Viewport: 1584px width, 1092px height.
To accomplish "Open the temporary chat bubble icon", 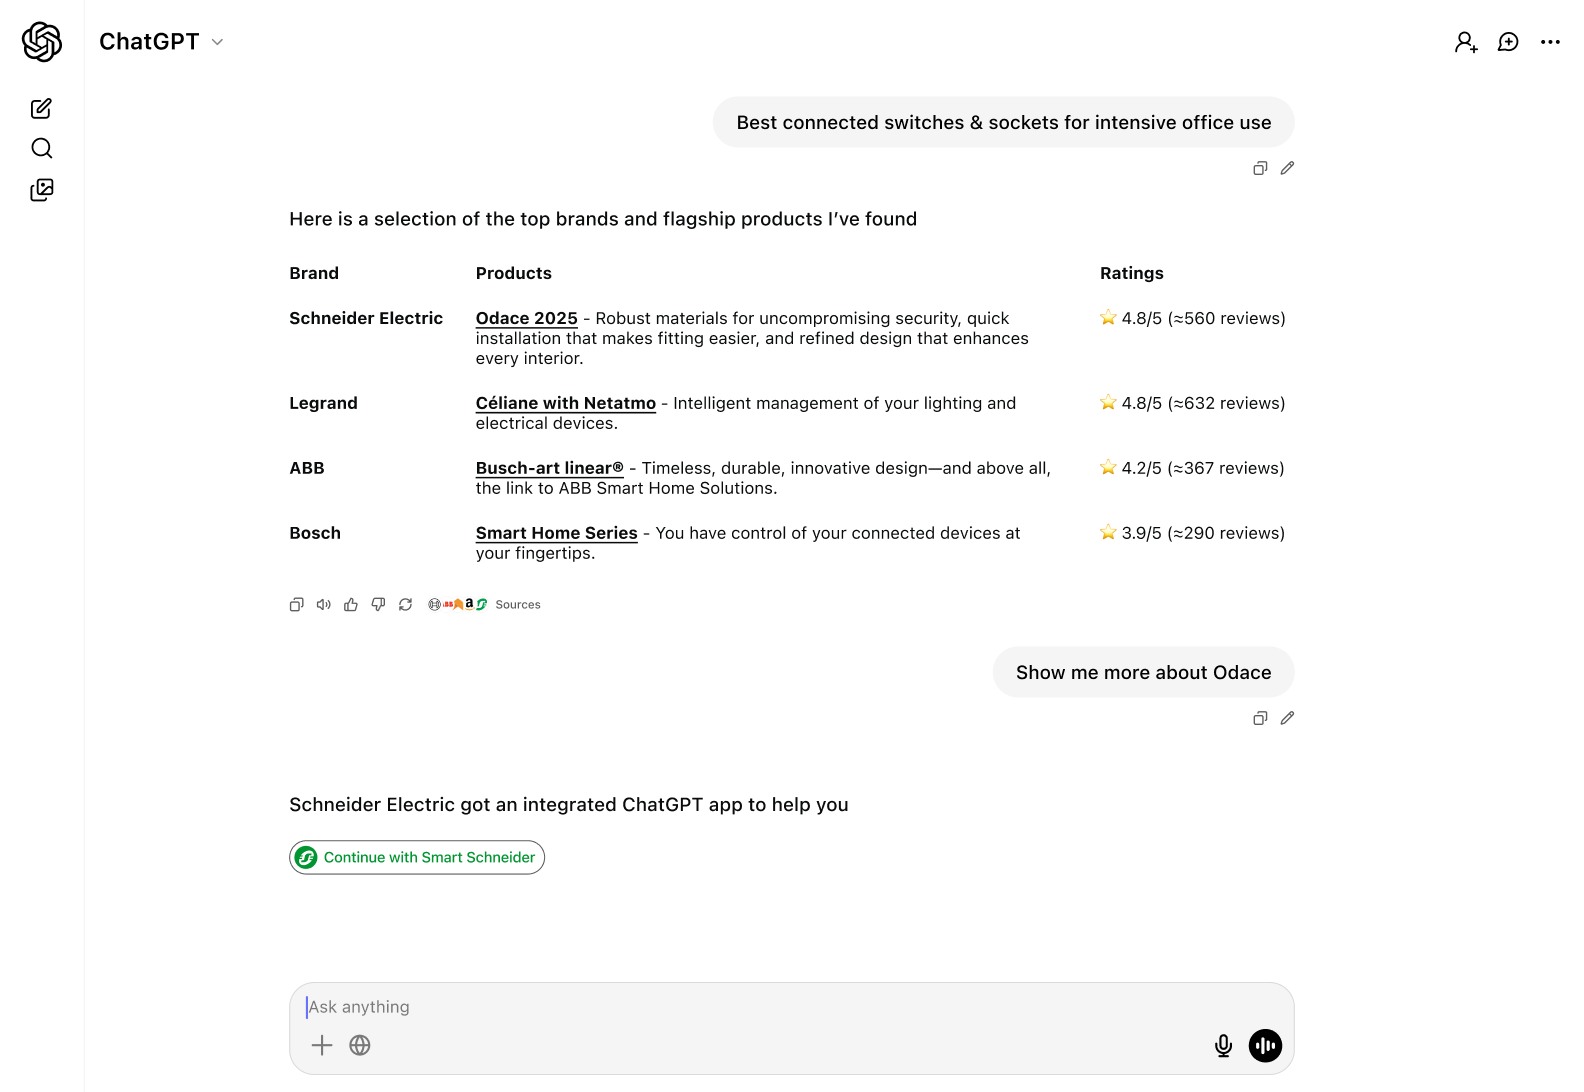I will 1508,42.
